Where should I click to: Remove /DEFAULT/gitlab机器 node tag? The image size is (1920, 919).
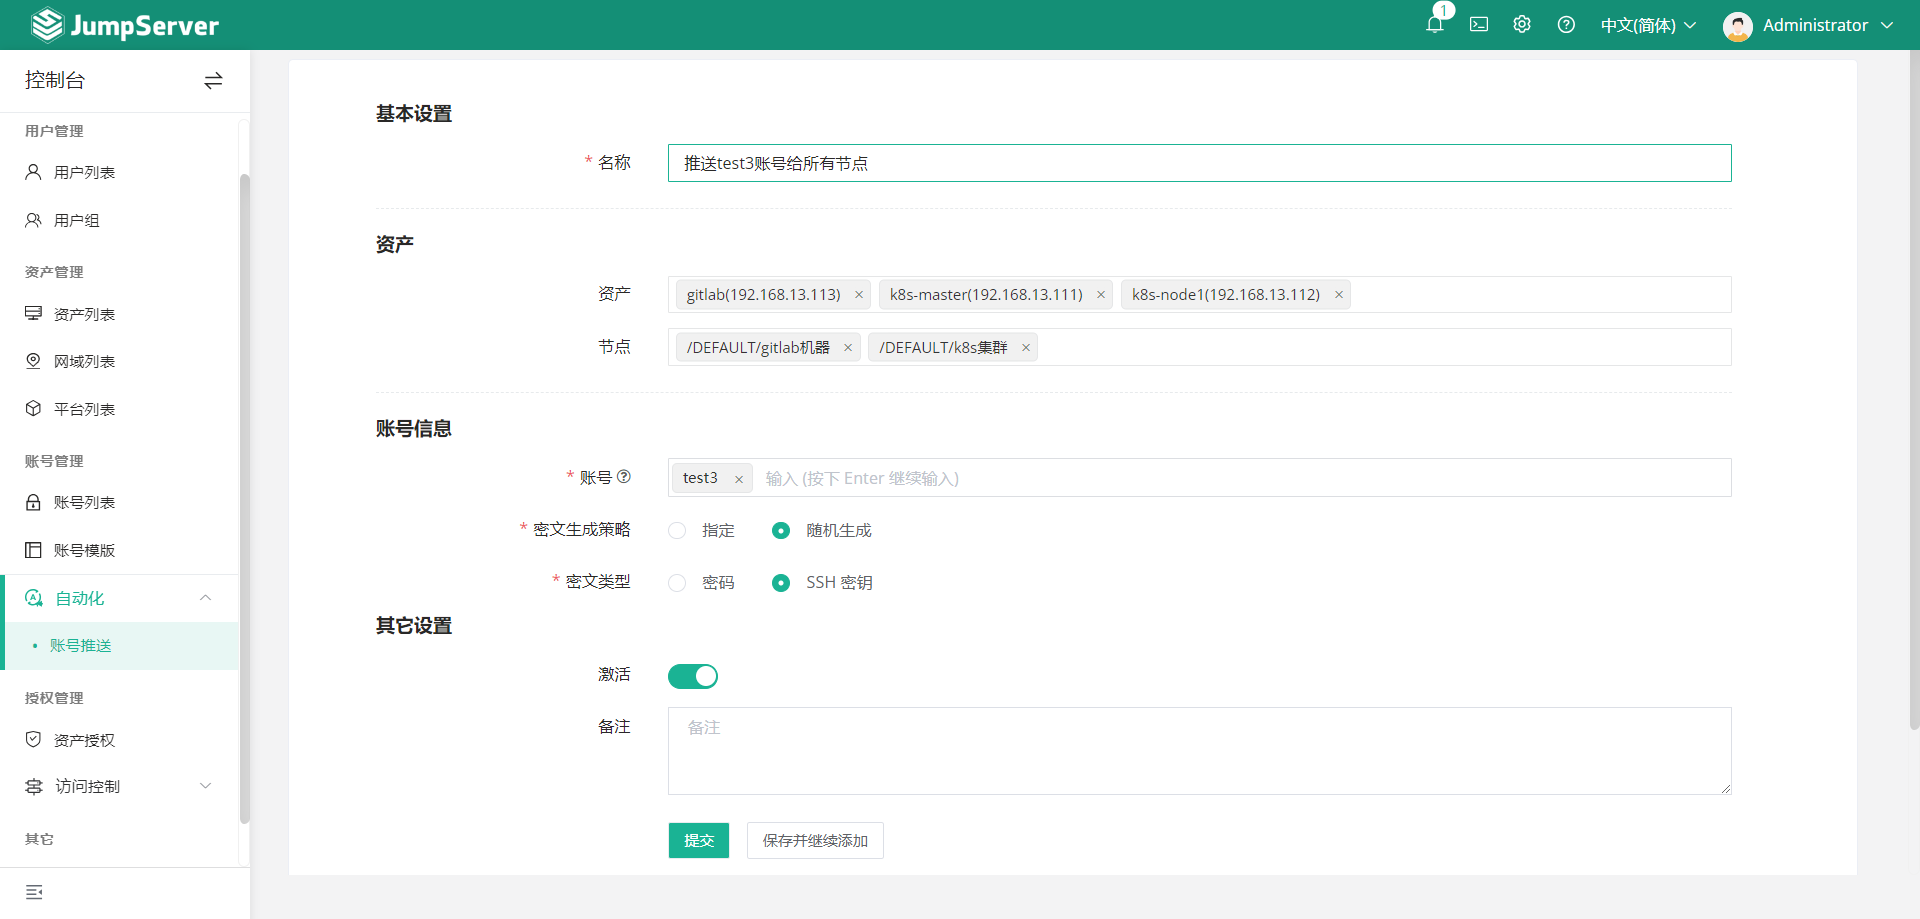coord(847,348)
